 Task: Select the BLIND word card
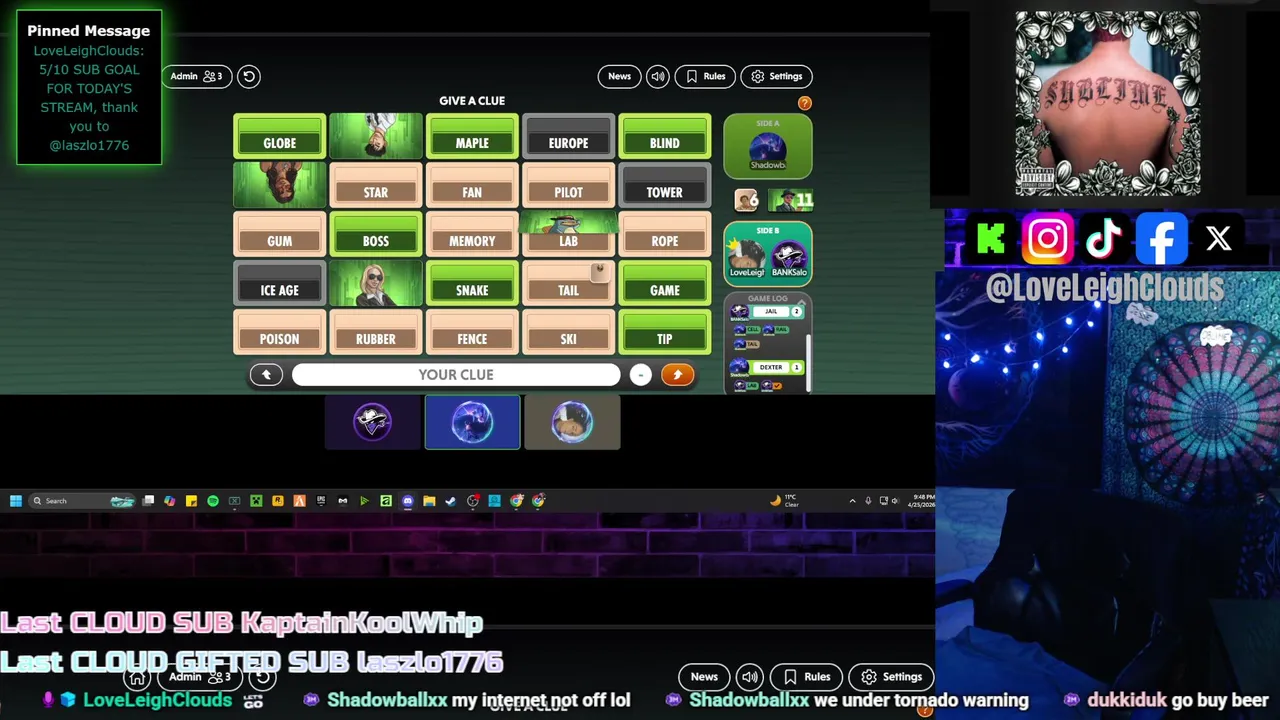pos(665,137)
